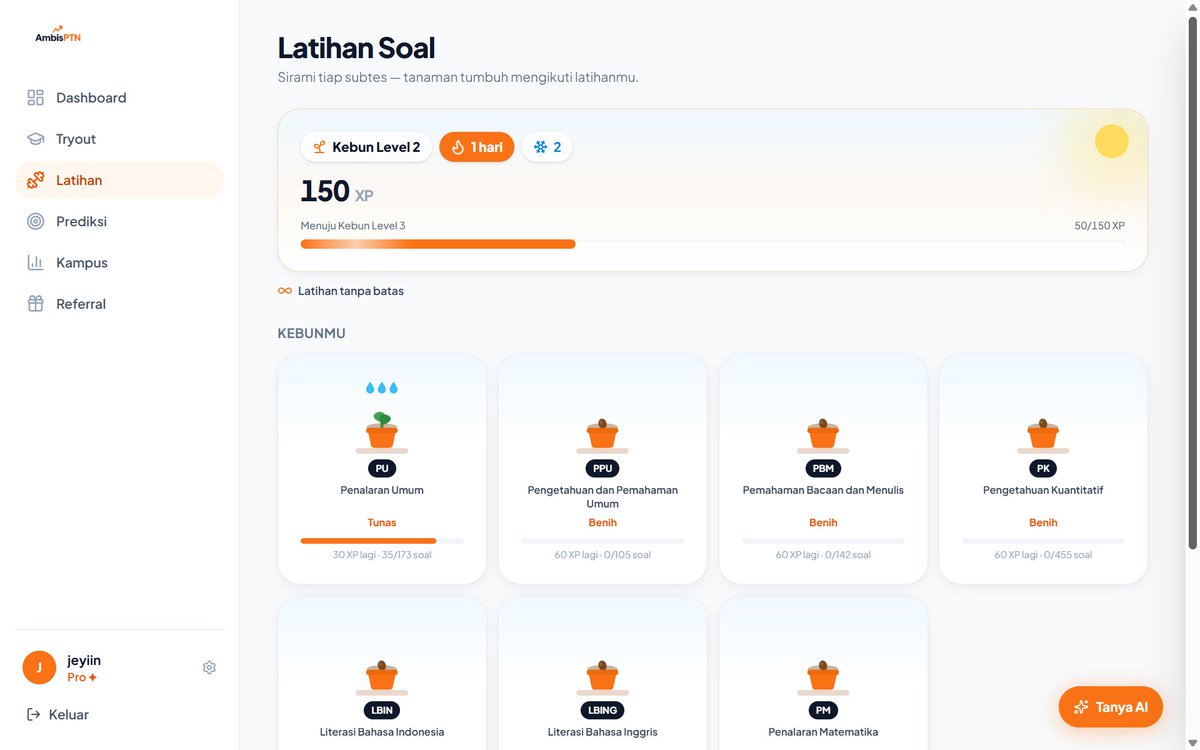Select the Latihan menu item
1200x750 pixels.
pos(120,180)
